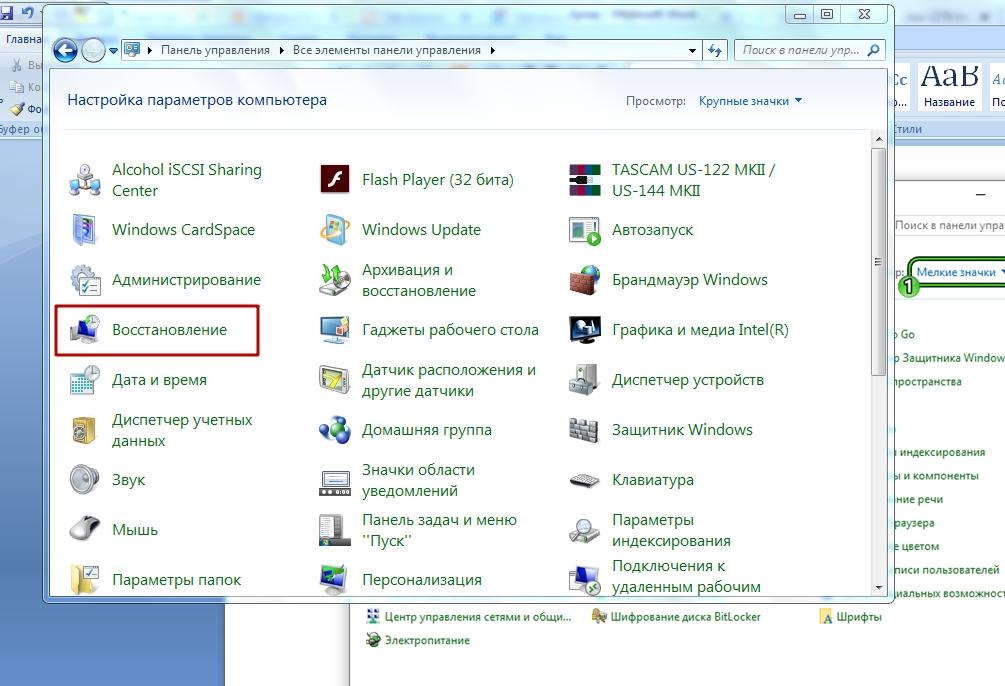
Task: Open Архивация и восстановление icon
Action: click(335, 280)
